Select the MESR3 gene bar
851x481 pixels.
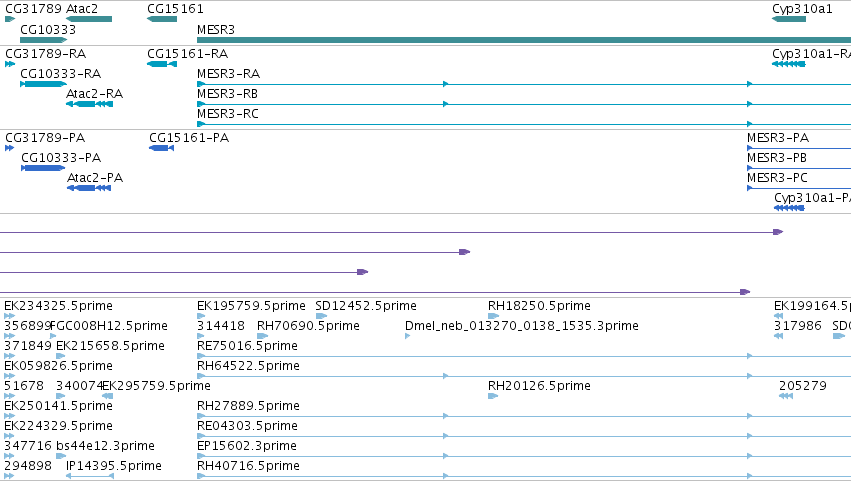[524, 40]
